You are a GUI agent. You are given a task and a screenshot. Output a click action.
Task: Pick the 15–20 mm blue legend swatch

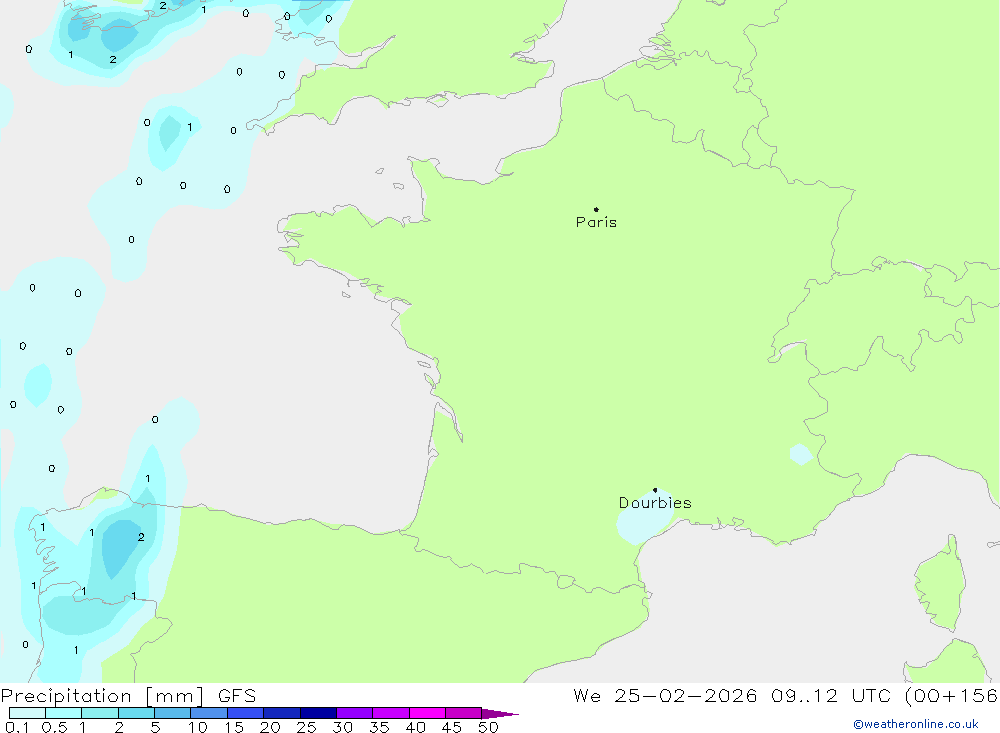click(246, 713)
